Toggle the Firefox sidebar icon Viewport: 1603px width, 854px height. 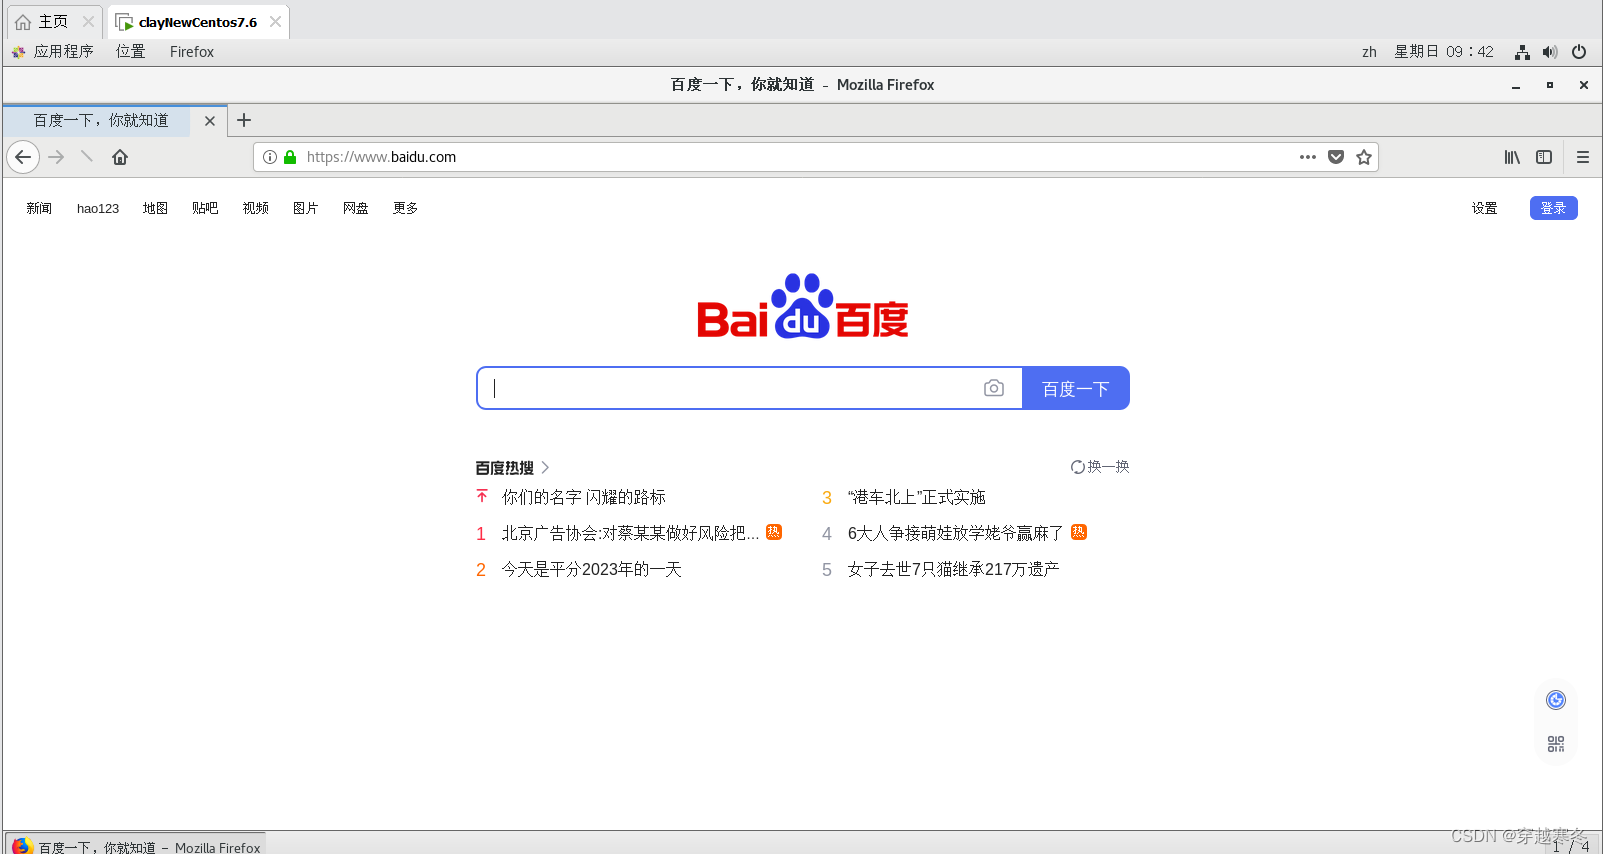(1544, 157)
